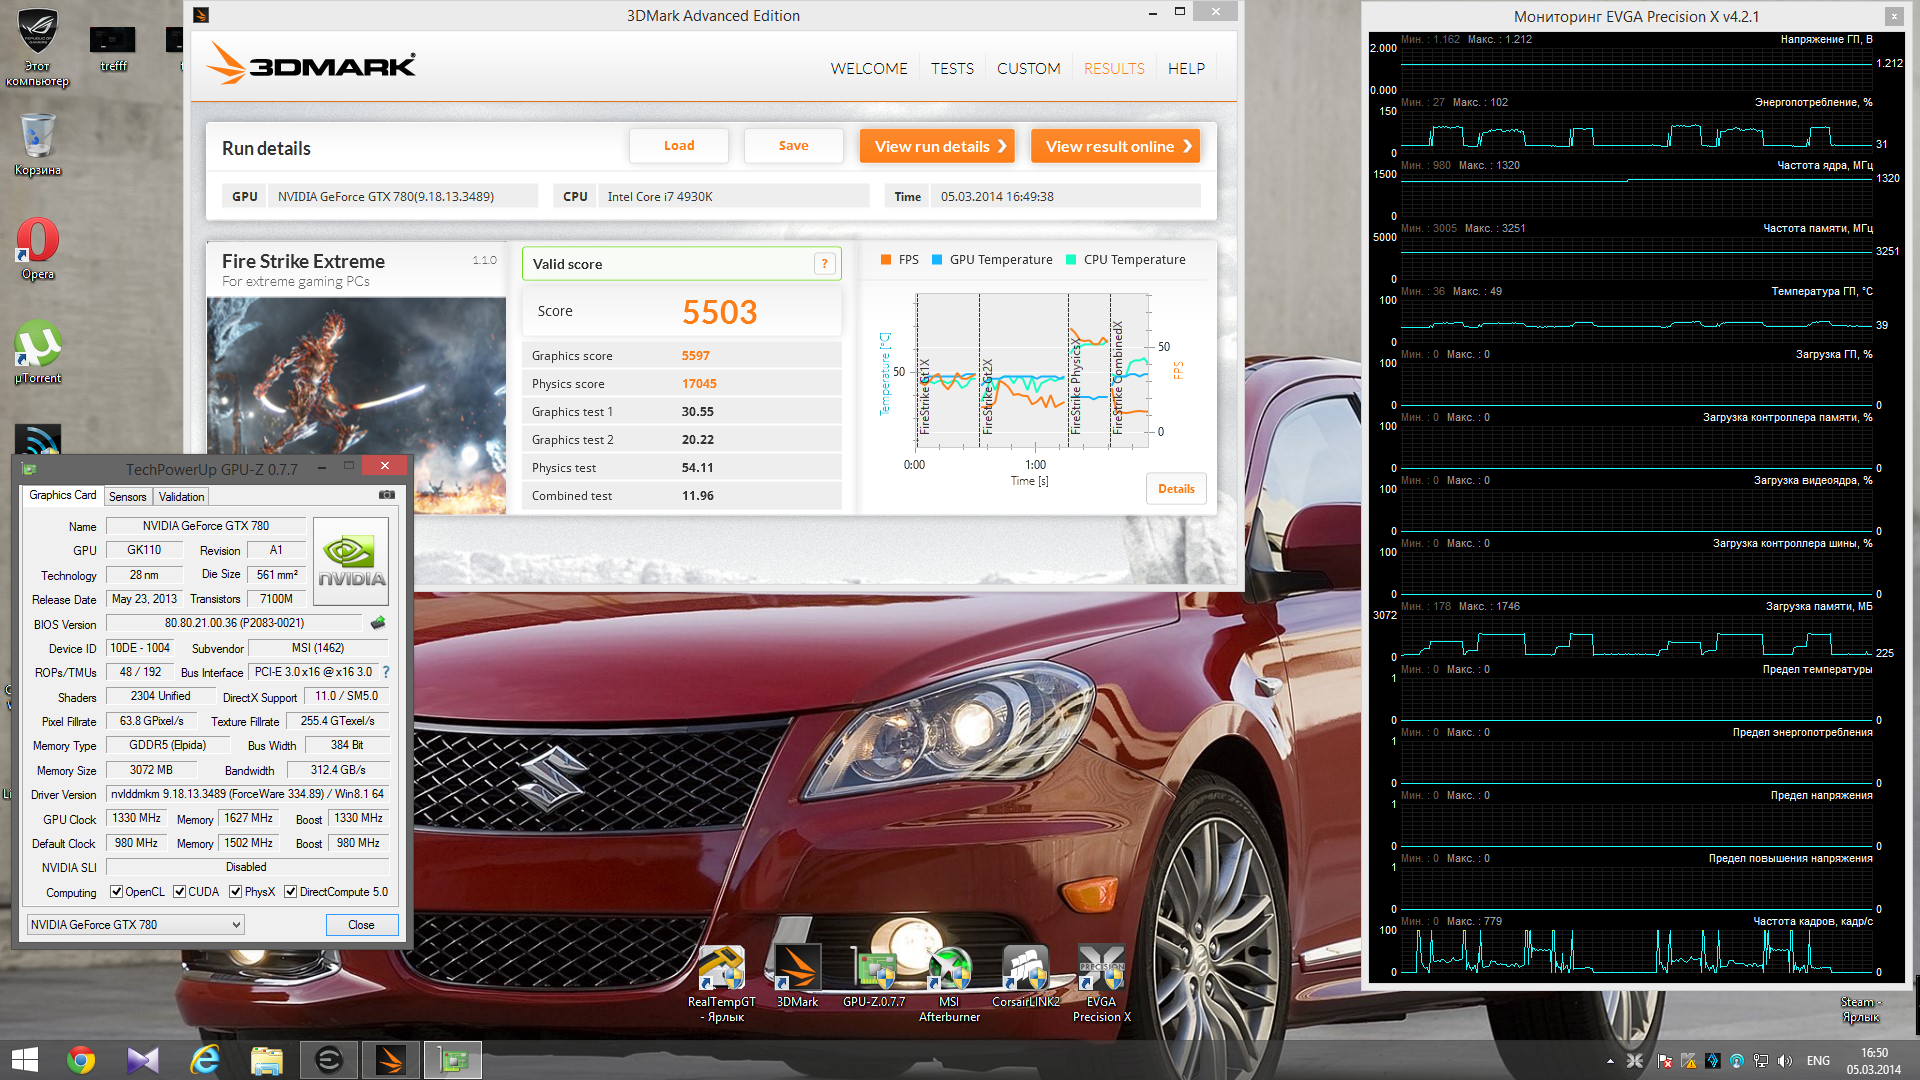Open the WELCOME tab in 3DMark
The image size is (1920, 1080).
(x=869, y=69)
